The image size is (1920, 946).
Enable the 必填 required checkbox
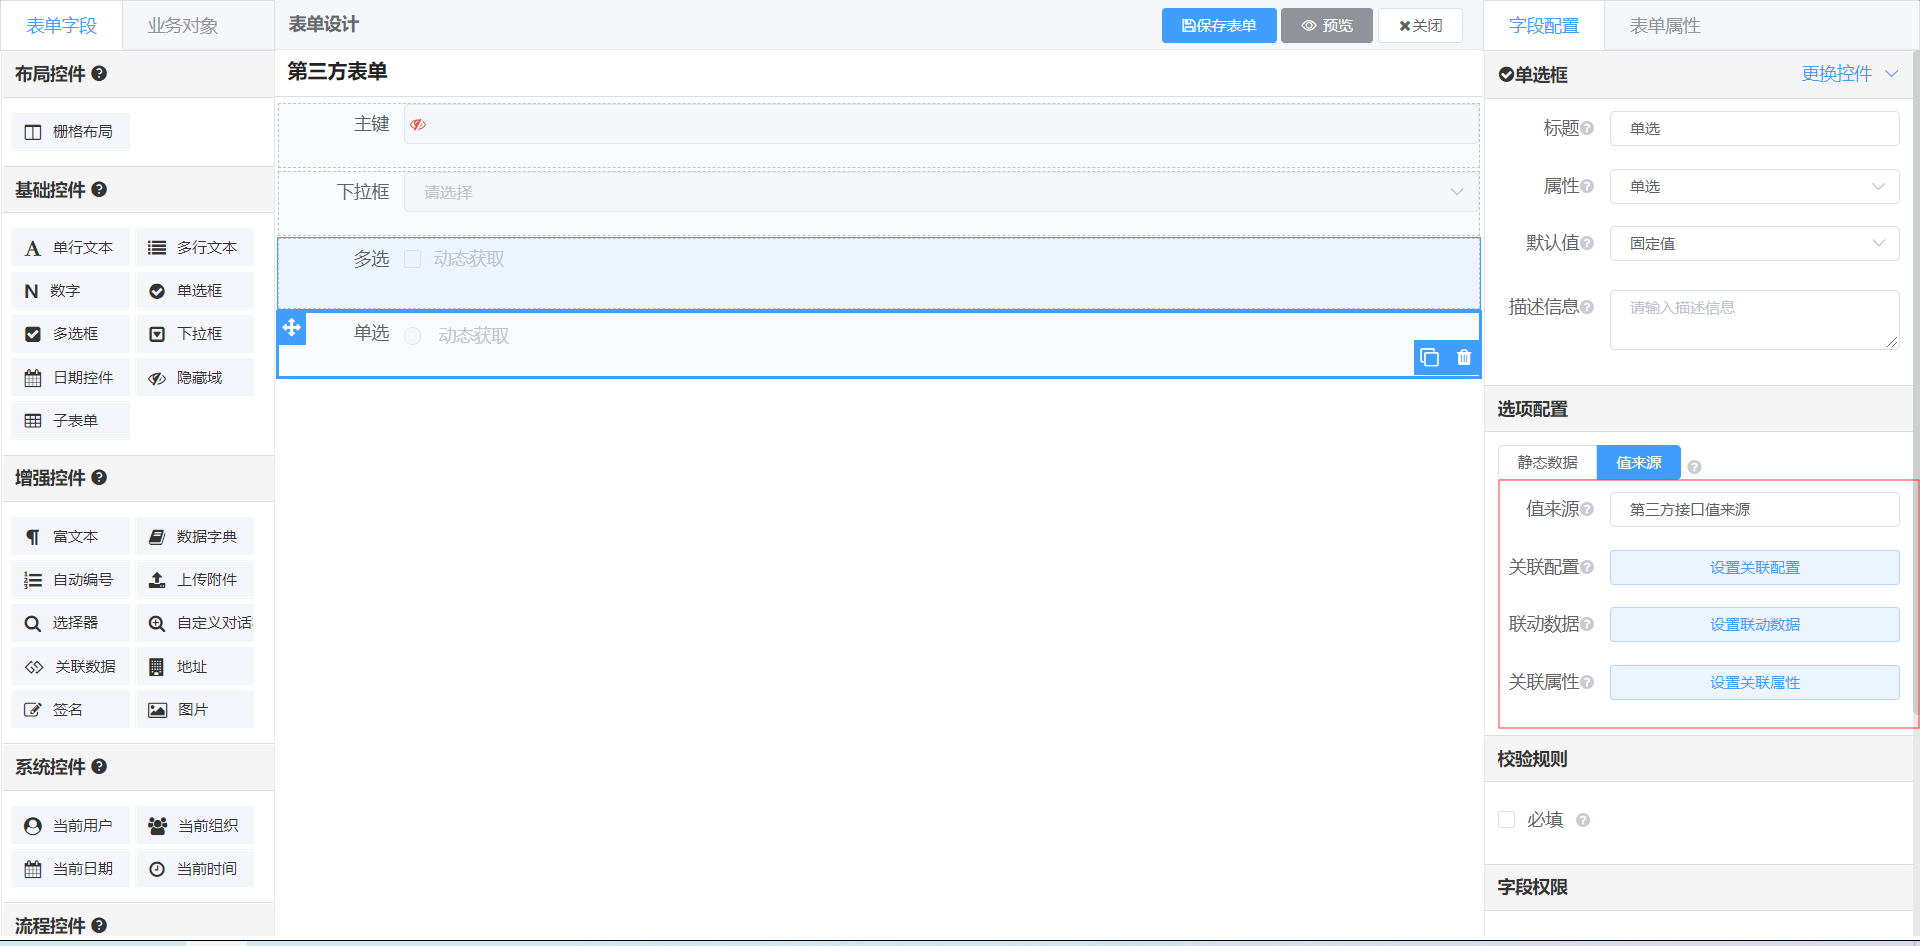point(1507,820)
